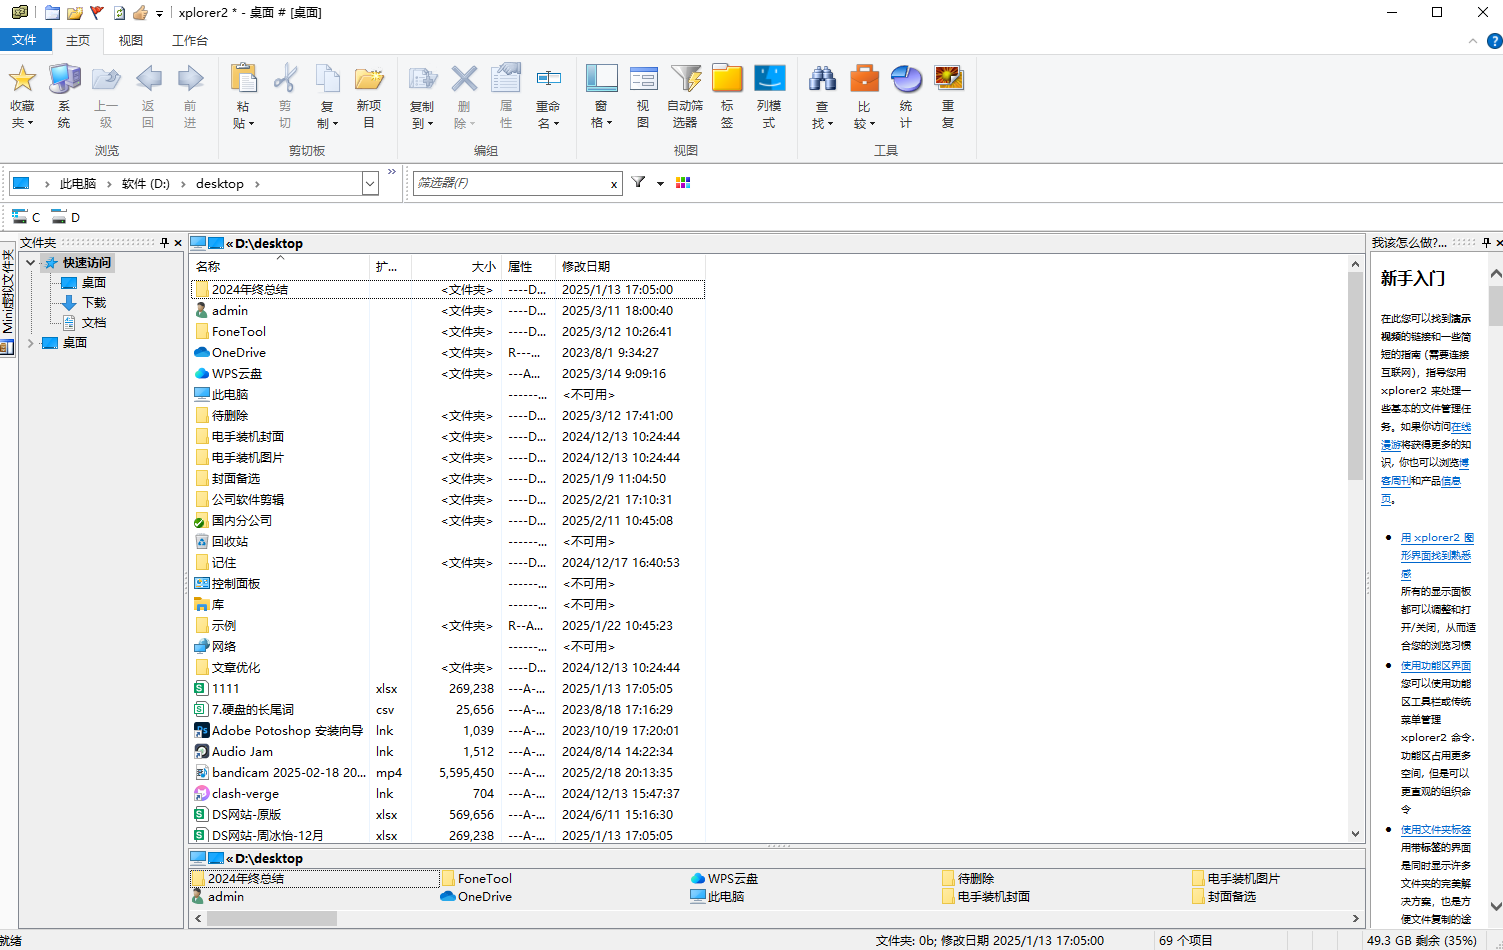Click the color grid icon beside filter

pyautogui.click(x=683, y=183)
